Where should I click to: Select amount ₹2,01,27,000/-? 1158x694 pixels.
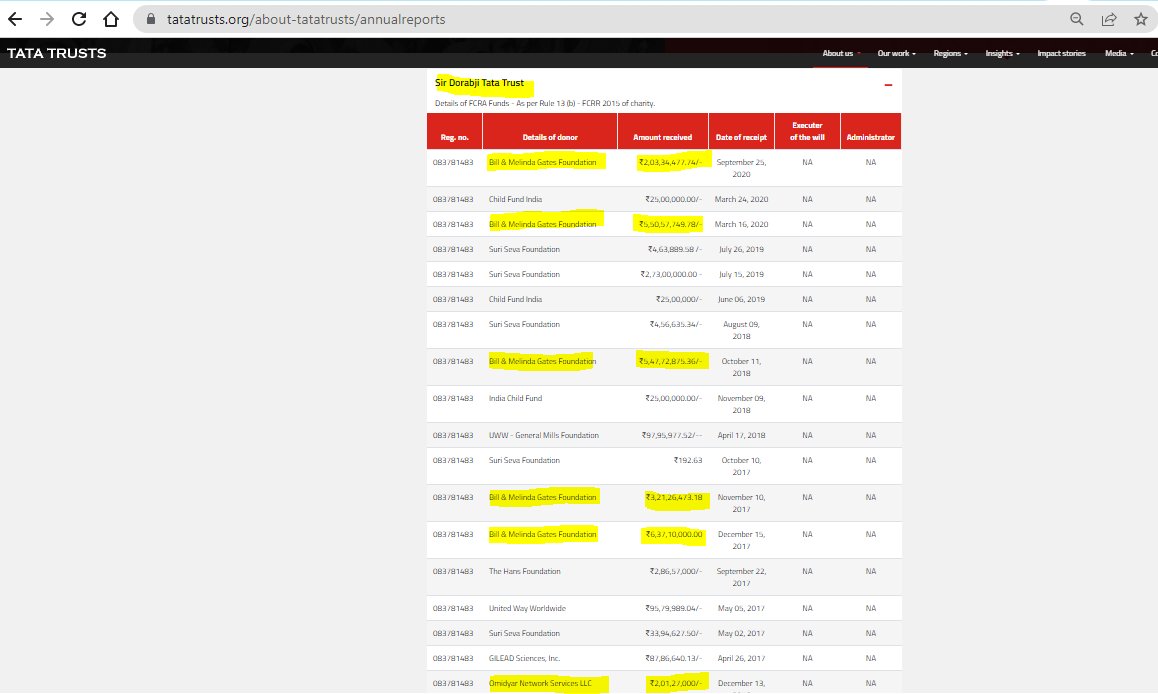[676, 683]
